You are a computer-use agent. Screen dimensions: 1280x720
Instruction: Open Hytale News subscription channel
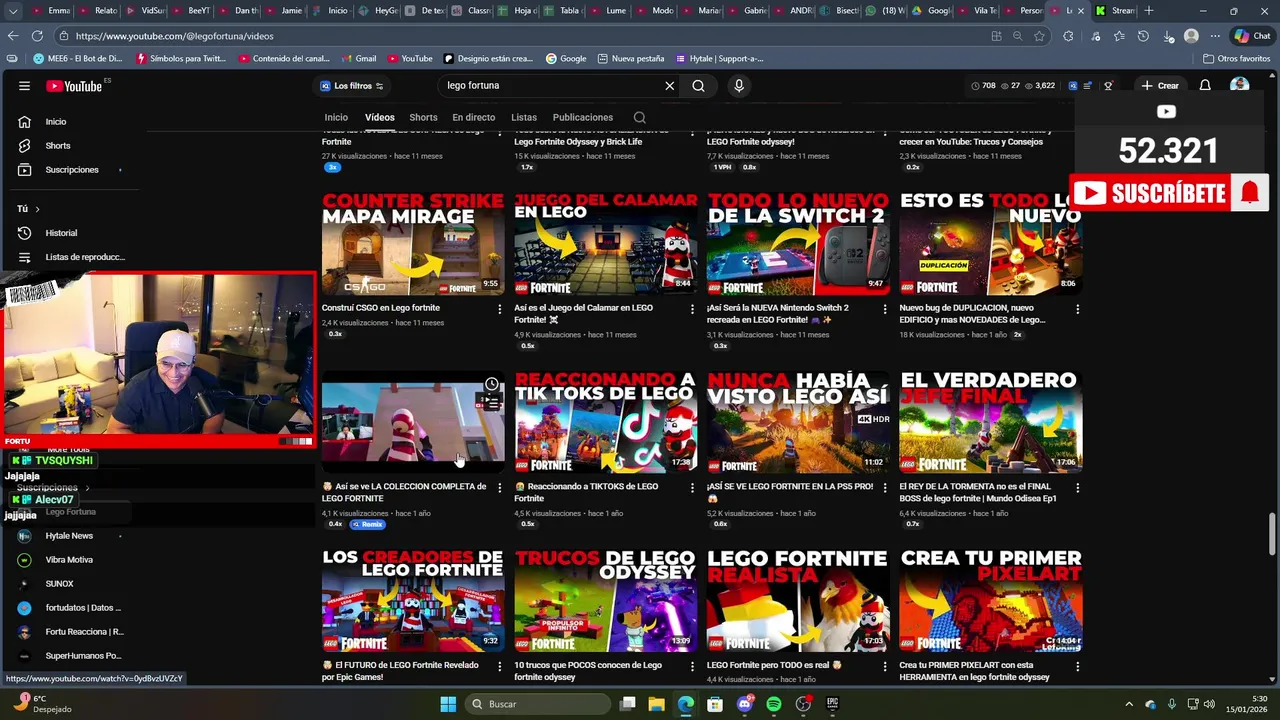(68, 536)
